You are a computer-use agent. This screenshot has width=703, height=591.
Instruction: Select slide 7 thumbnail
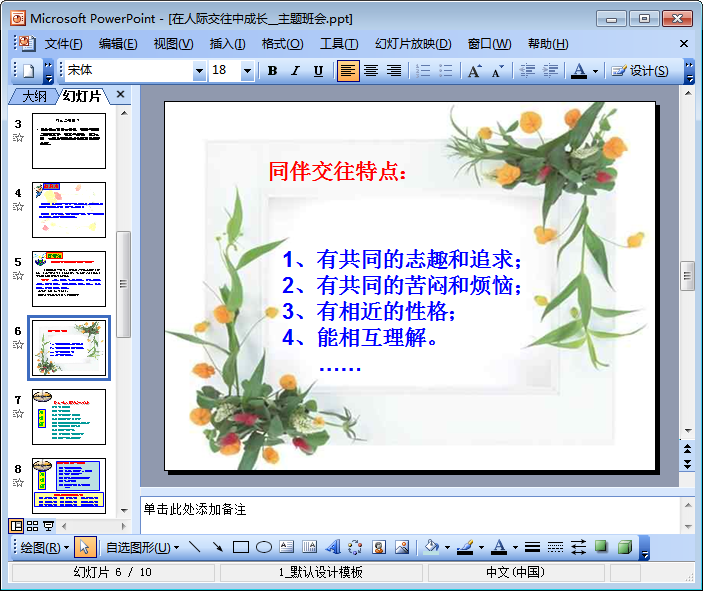pos(69,417)
